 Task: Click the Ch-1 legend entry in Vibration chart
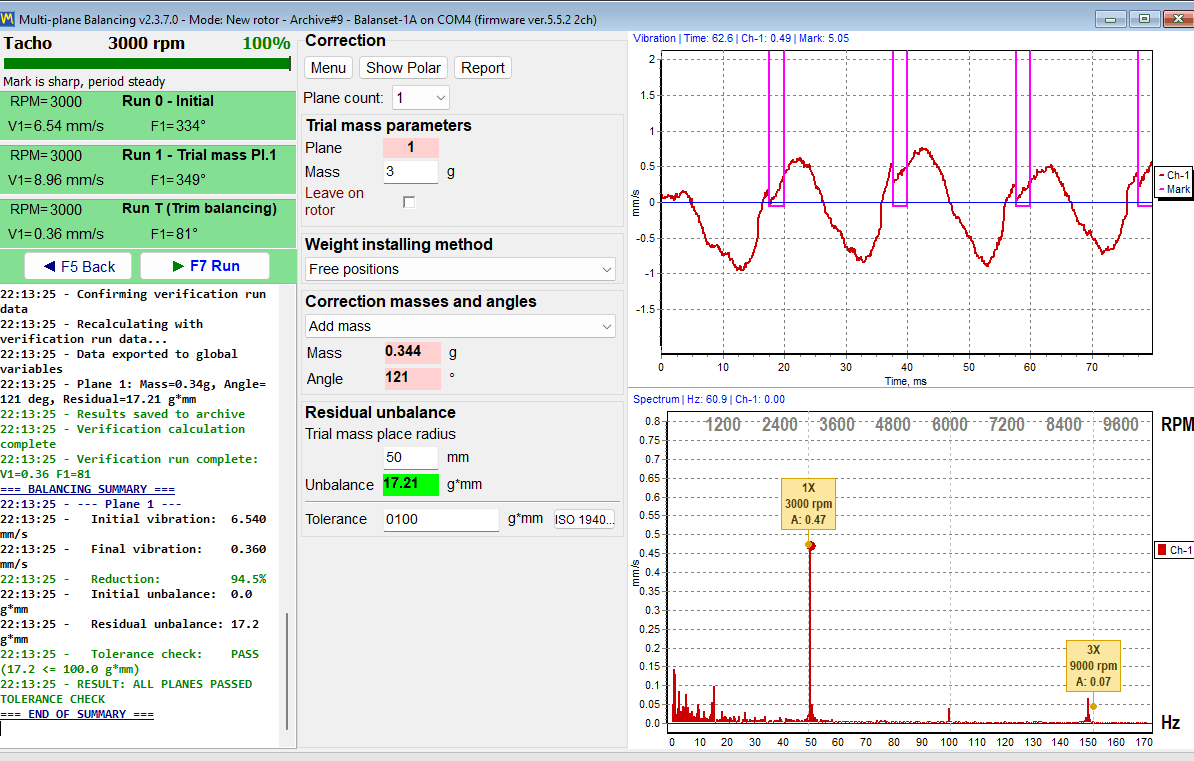[1173, 175]
